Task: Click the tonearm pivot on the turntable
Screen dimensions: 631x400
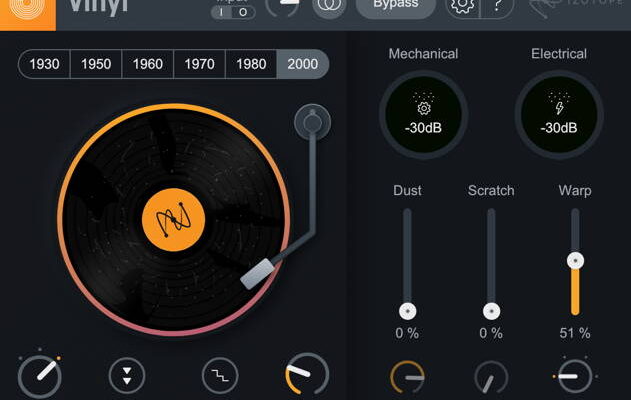Action: [313, 123]
